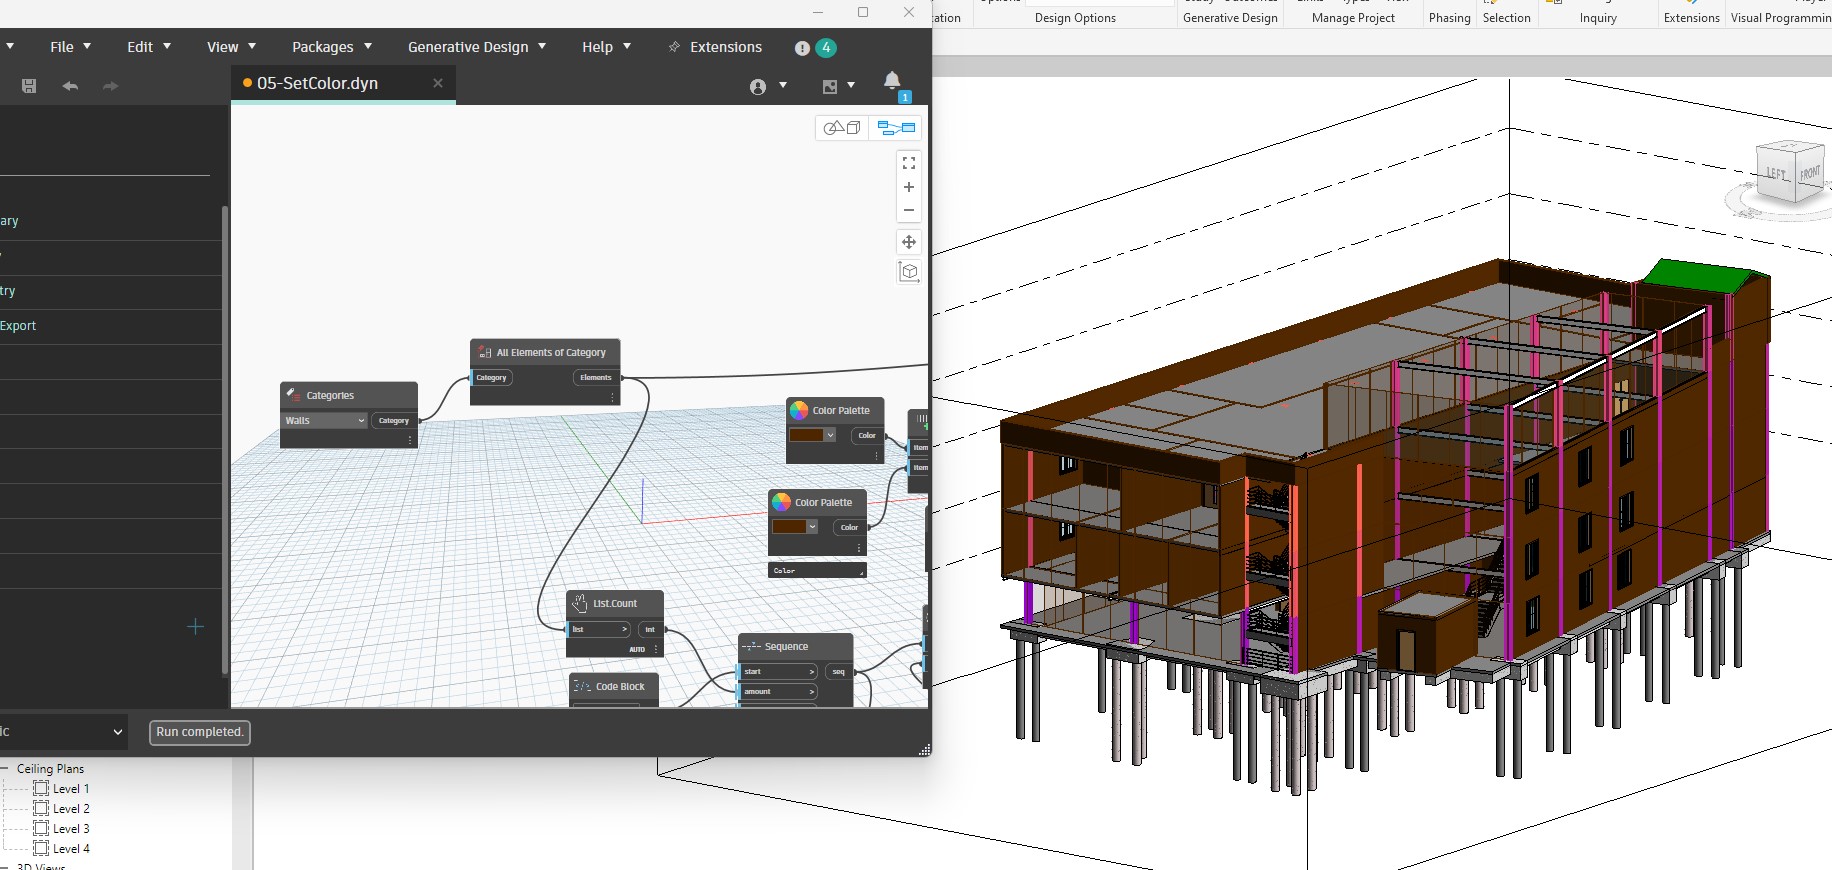
Task: Click the upper Color Palette brown swatch
Action: (x=806, y=435)
